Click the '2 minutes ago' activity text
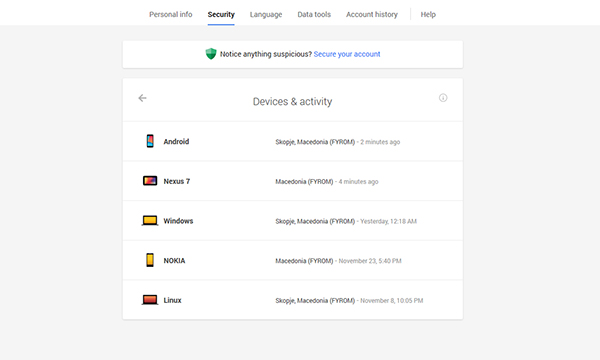The width and height of the screenshot is (600, 360). coord(380,142)
